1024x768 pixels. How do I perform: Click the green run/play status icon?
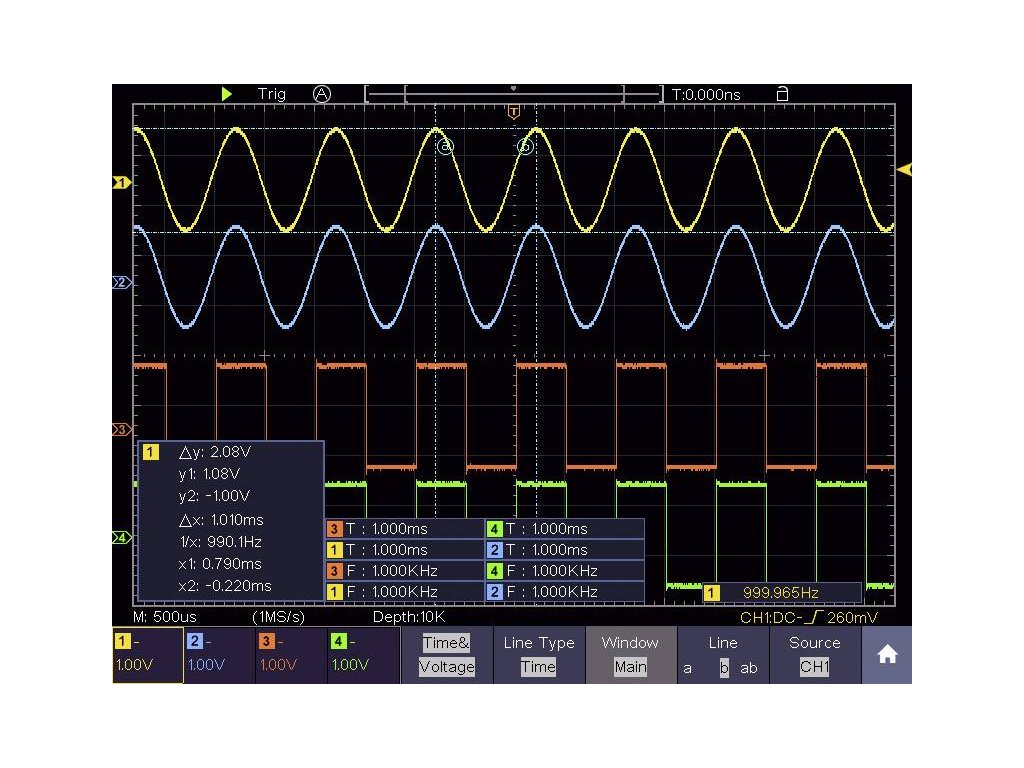[227, 94]
